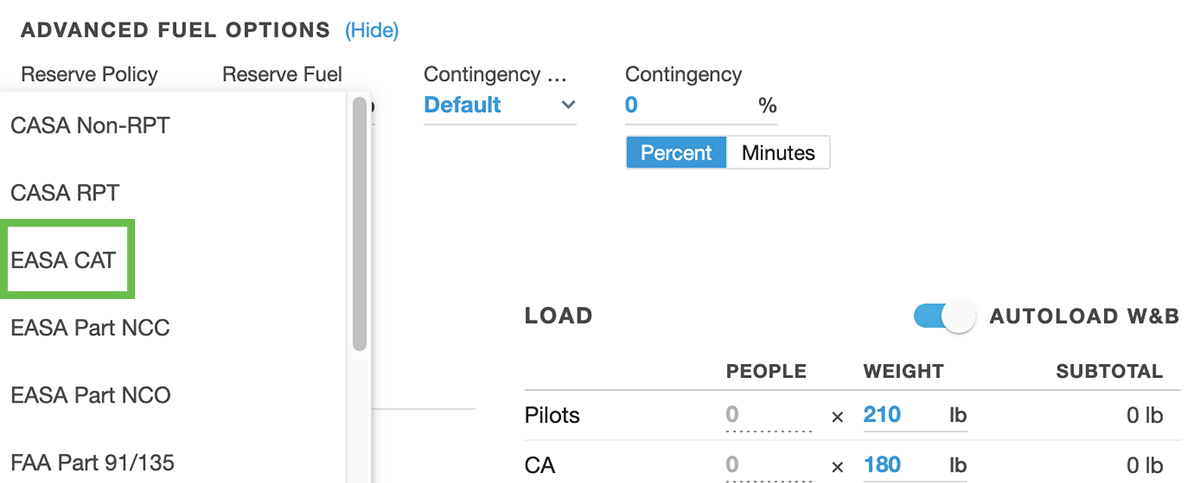
Task: Toggle the Autoload W&B switch
Action: pos(944,316)
